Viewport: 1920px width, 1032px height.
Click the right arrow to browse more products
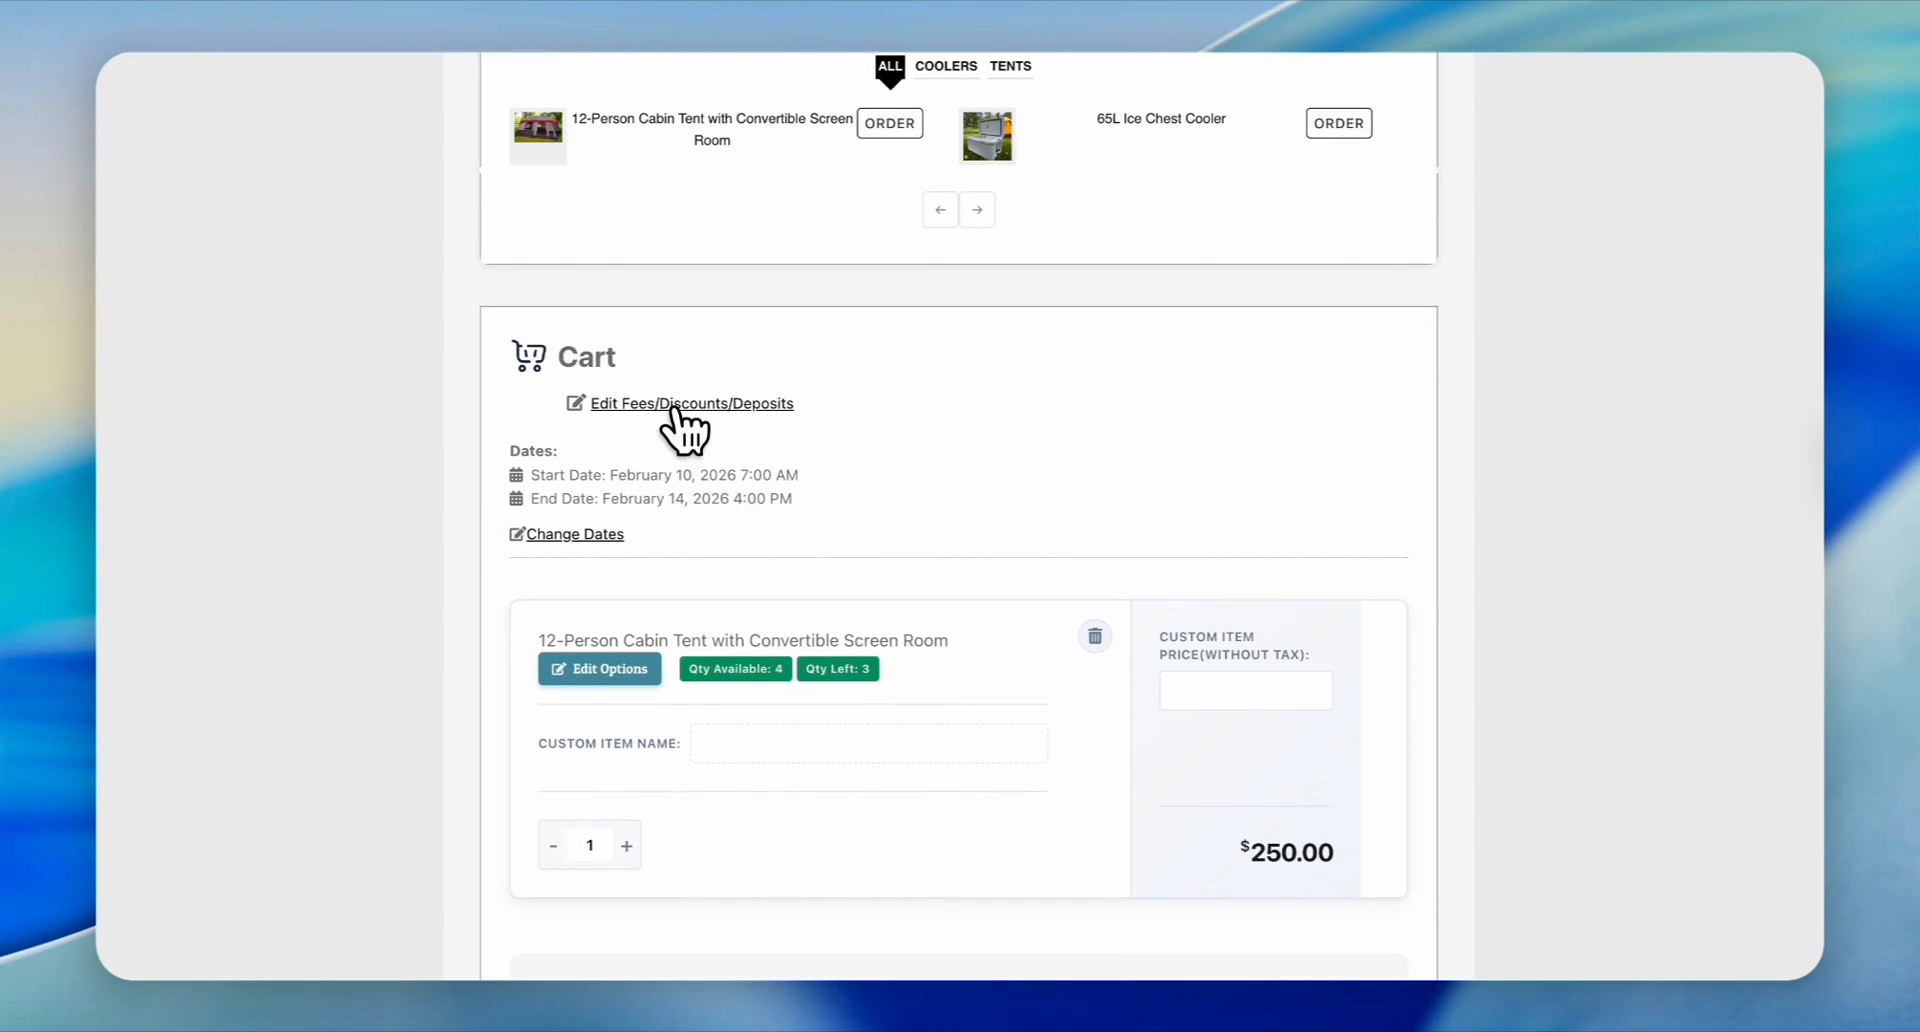pyautogui.click(x=977, y=209)
